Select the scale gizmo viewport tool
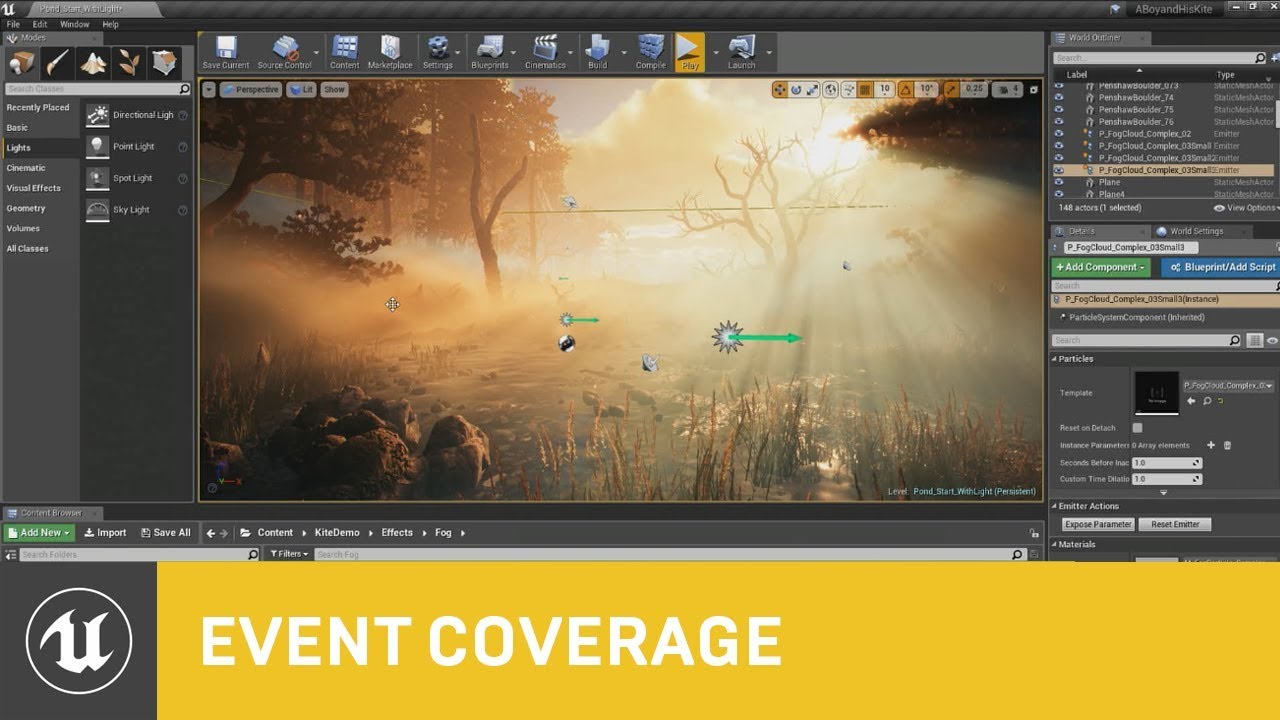This screenshot has width=1280, height=720. 812,90
